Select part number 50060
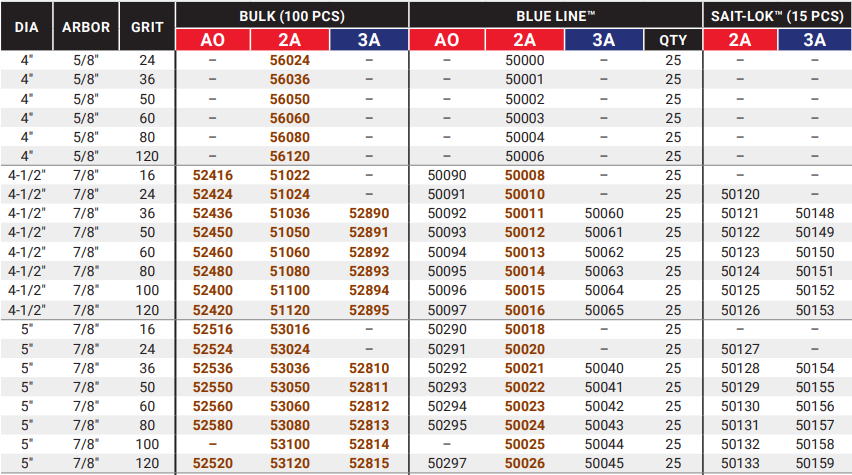The width and height of the screenshot is (852, 475). (603, 214)
